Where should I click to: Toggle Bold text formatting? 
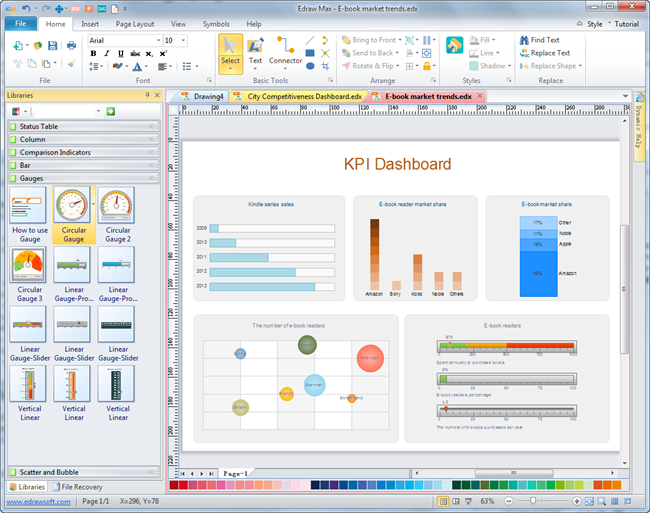tap(93, 54)
